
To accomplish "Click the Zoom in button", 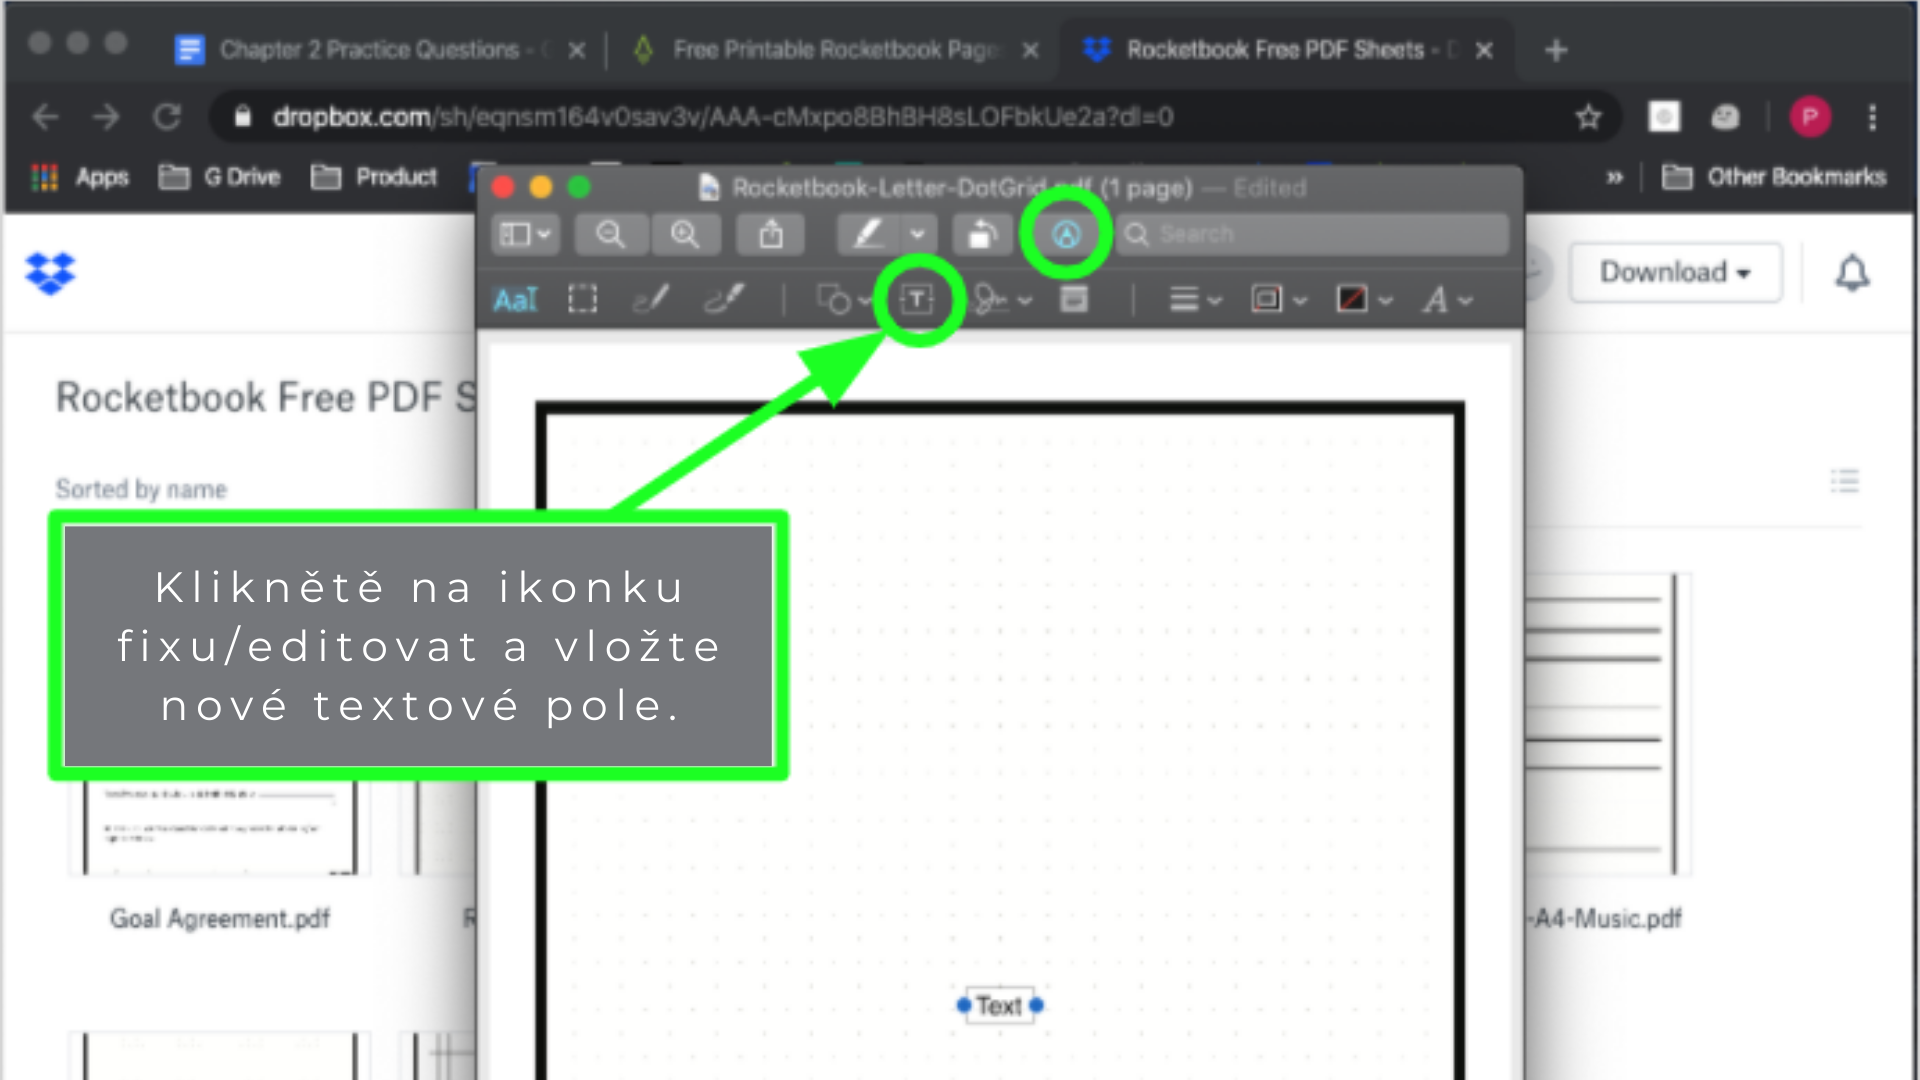I will tap(684, 233).
